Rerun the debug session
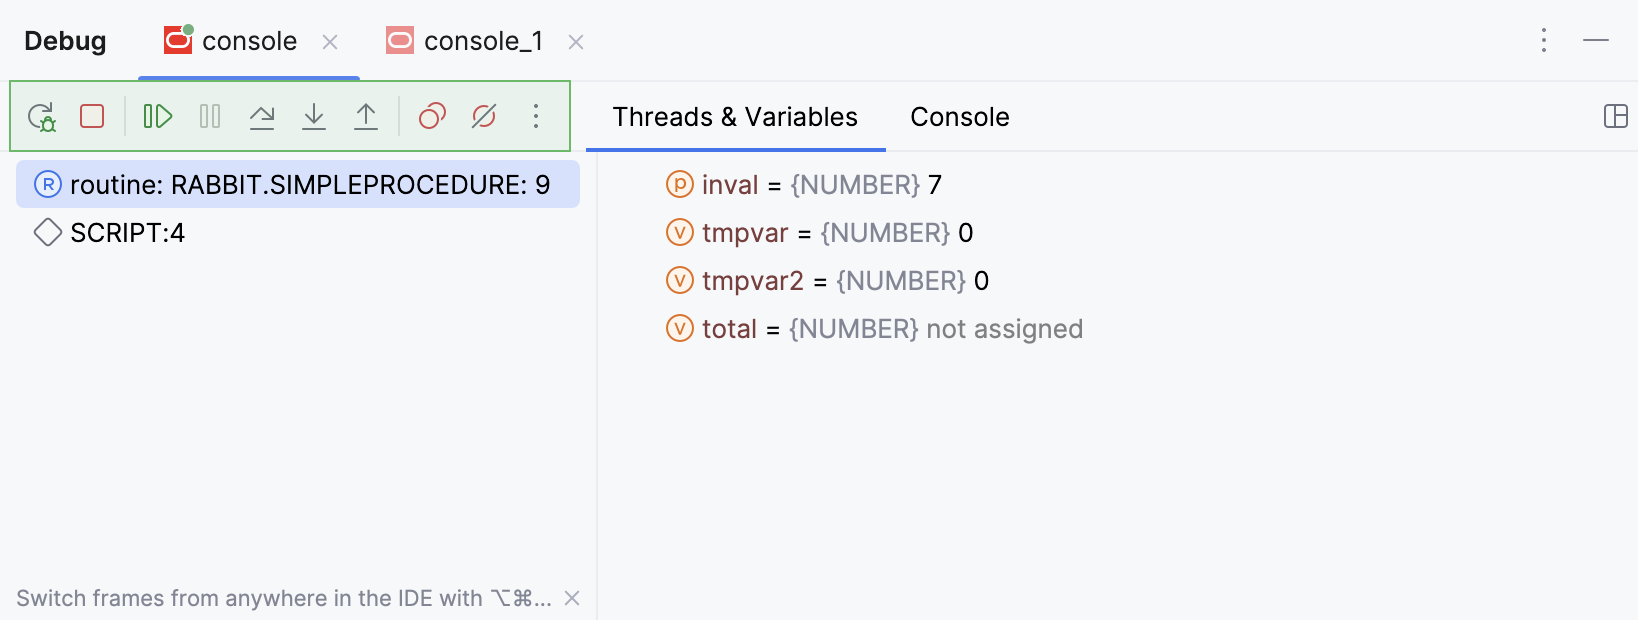This screenshot has width=1638, height=620. coord(42,116)
